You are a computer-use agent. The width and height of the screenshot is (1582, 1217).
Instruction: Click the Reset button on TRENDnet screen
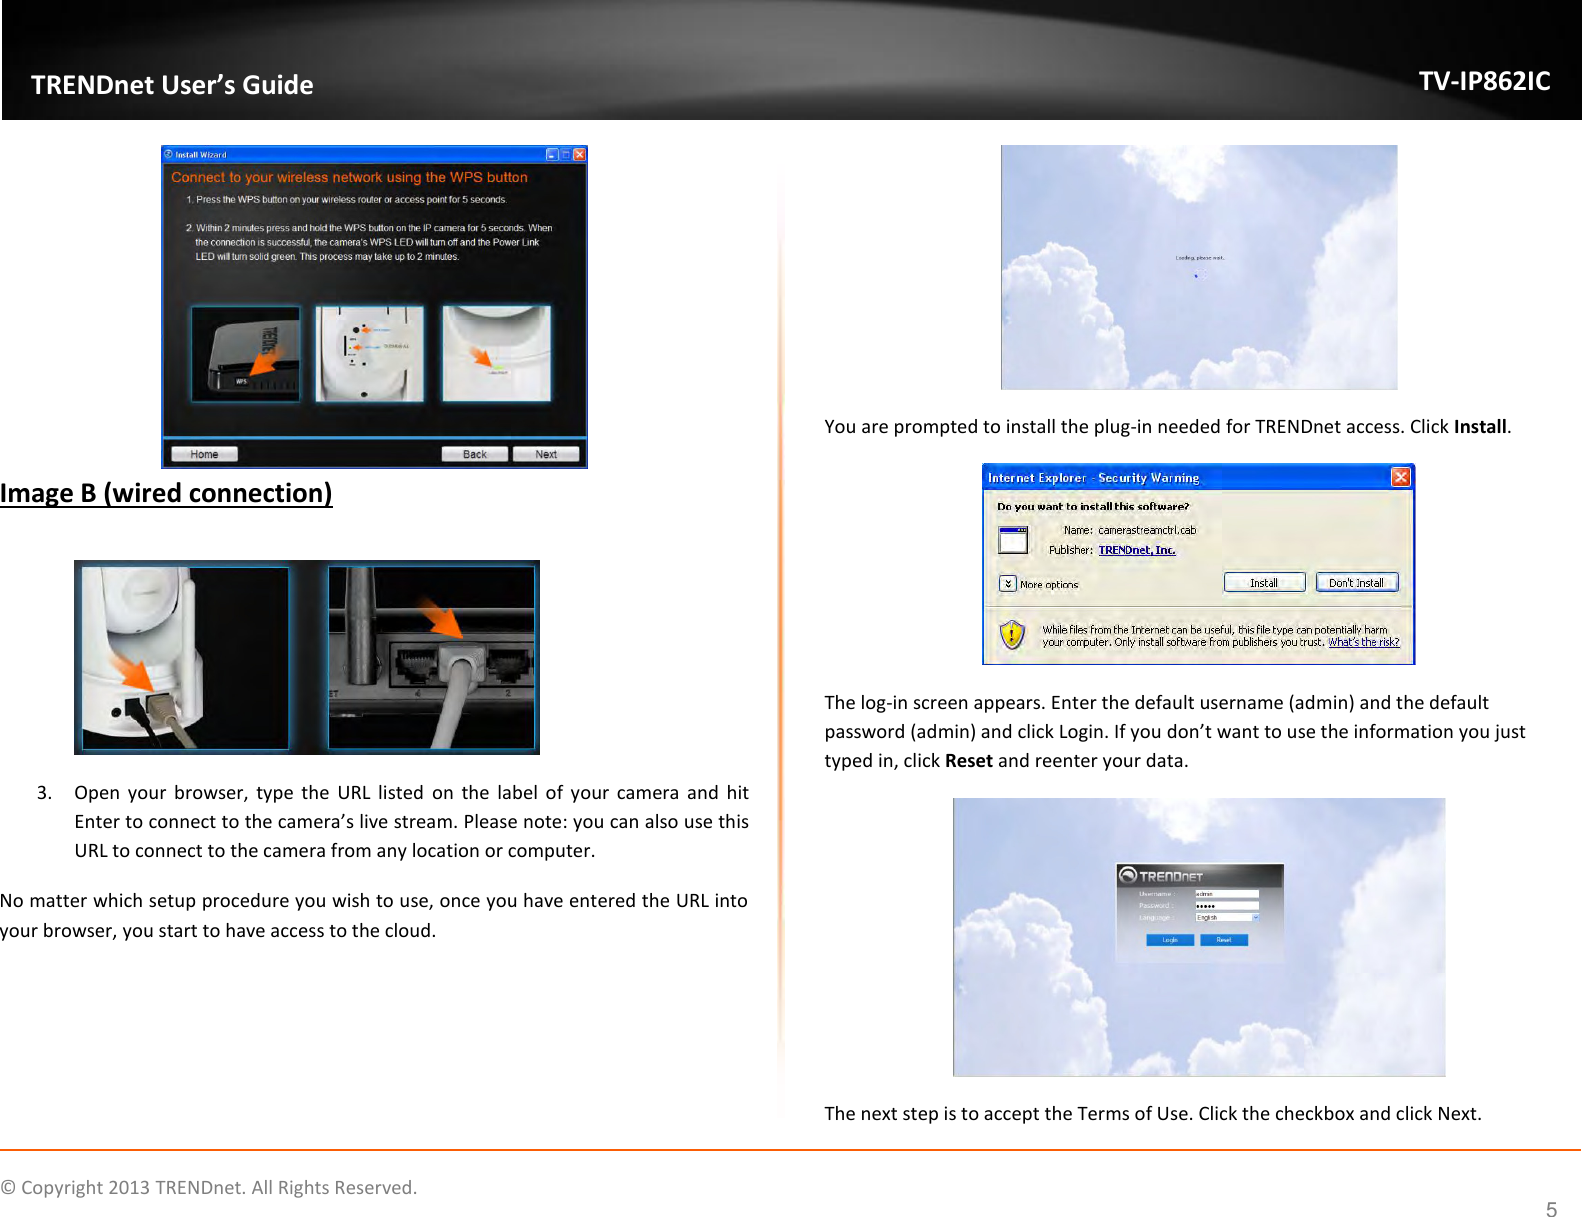[1224, 940]
